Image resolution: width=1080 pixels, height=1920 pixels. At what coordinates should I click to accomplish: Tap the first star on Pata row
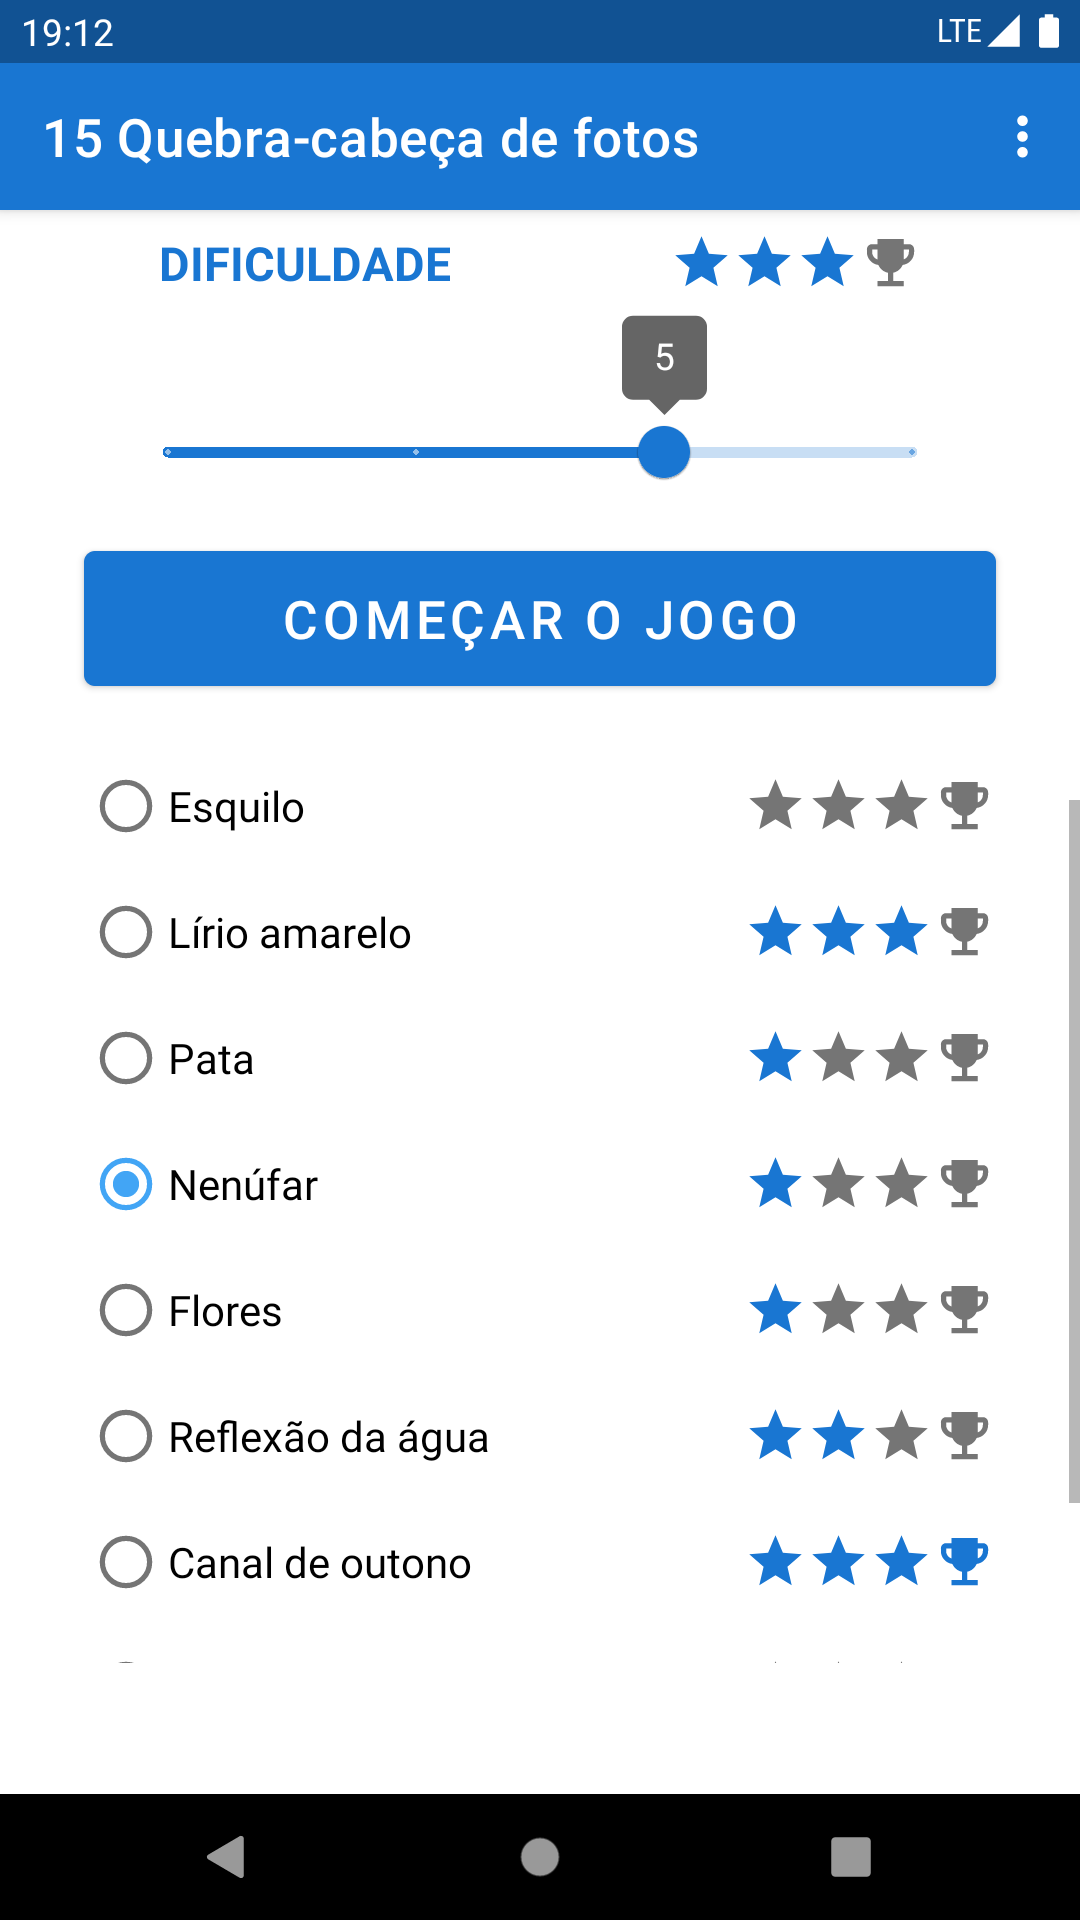coord(776,1057)
